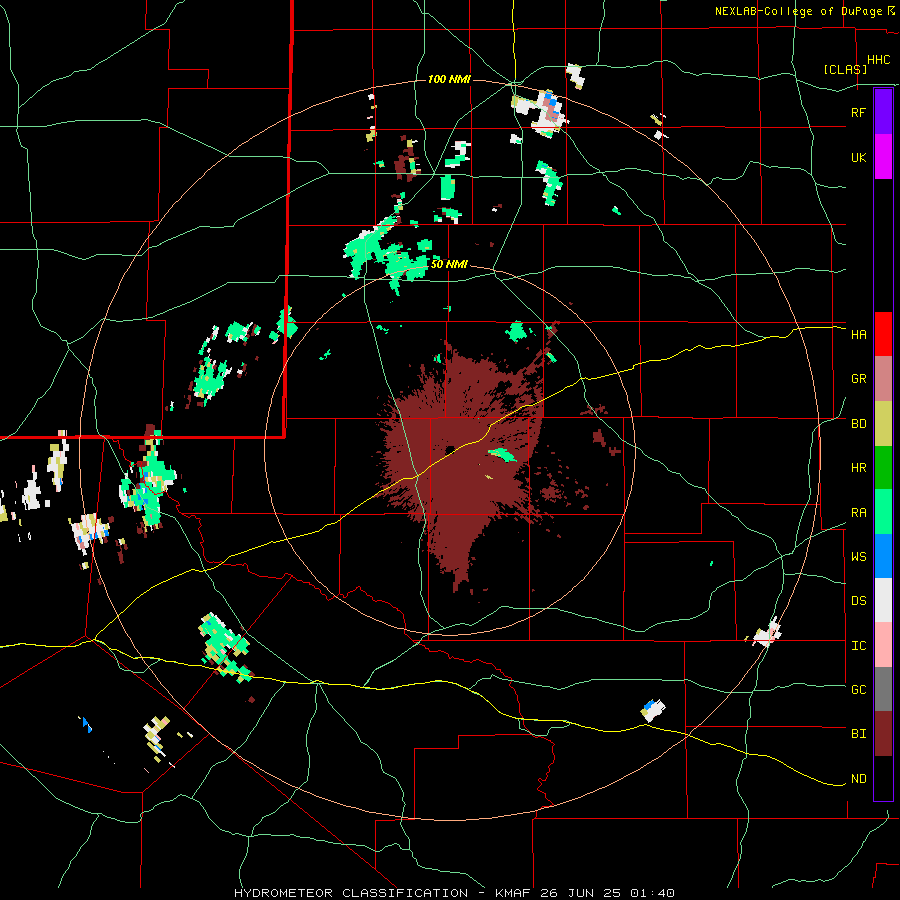This screenshot has height=900, width=900.
Task: Click the RF legend label
Action: pyautogui.click(x=858, y=112)
